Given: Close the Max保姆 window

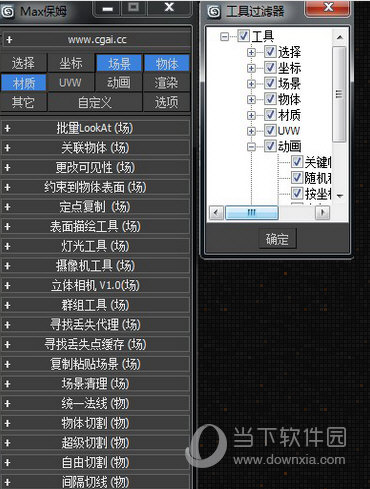Looking at the screenshot, I should coord(169,8).
